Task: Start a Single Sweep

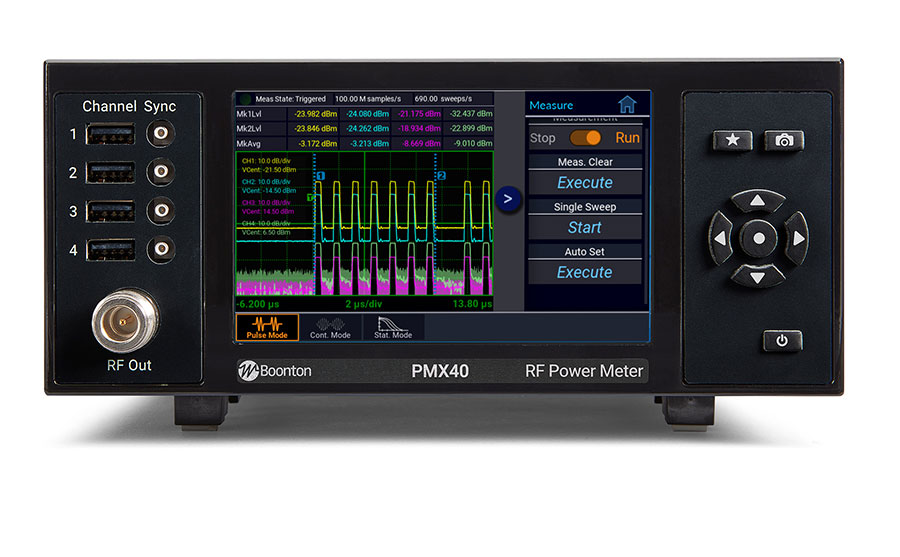Action: [585, 228]
